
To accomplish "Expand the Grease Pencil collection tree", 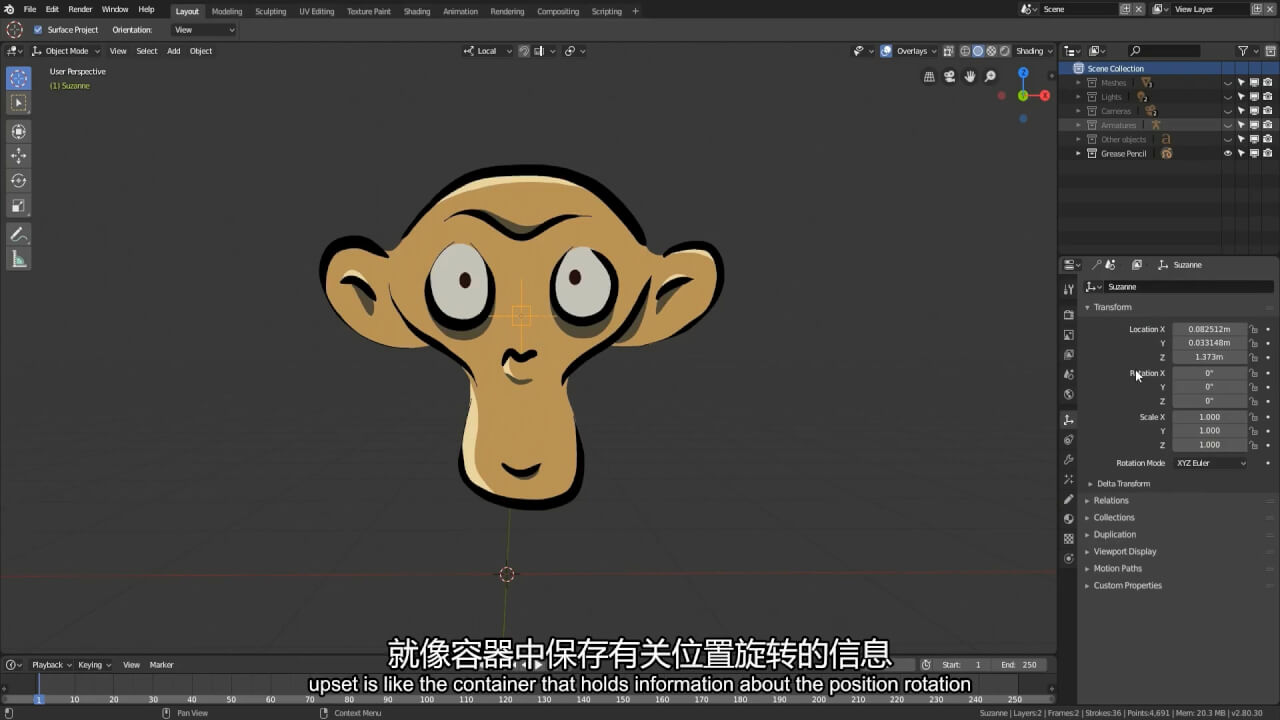I will click(1078, 154).
